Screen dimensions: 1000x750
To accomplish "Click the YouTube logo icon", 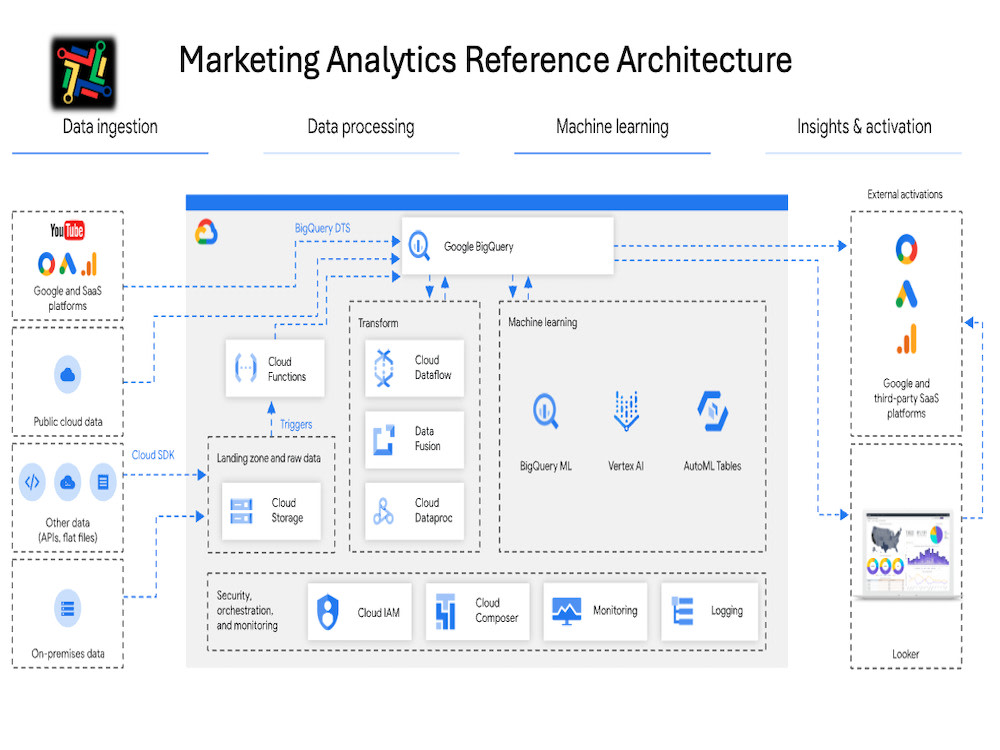I will tap(67, 230).
